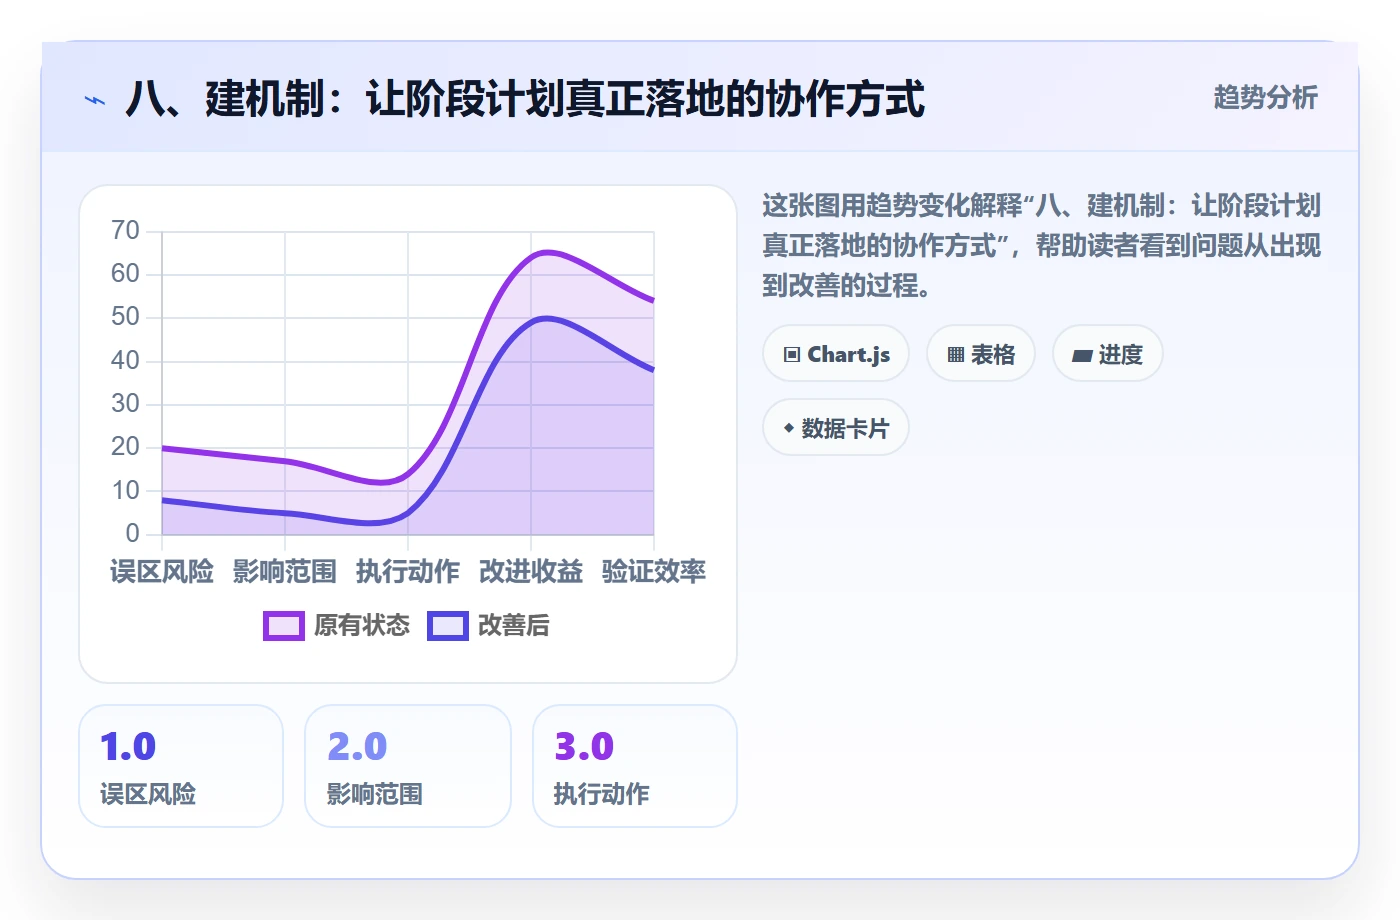Screen dimensions: 1400x920
Task: Click the progress bar icon in 进度 tag
Action: pyautogui.click(x=1082, y=355)
